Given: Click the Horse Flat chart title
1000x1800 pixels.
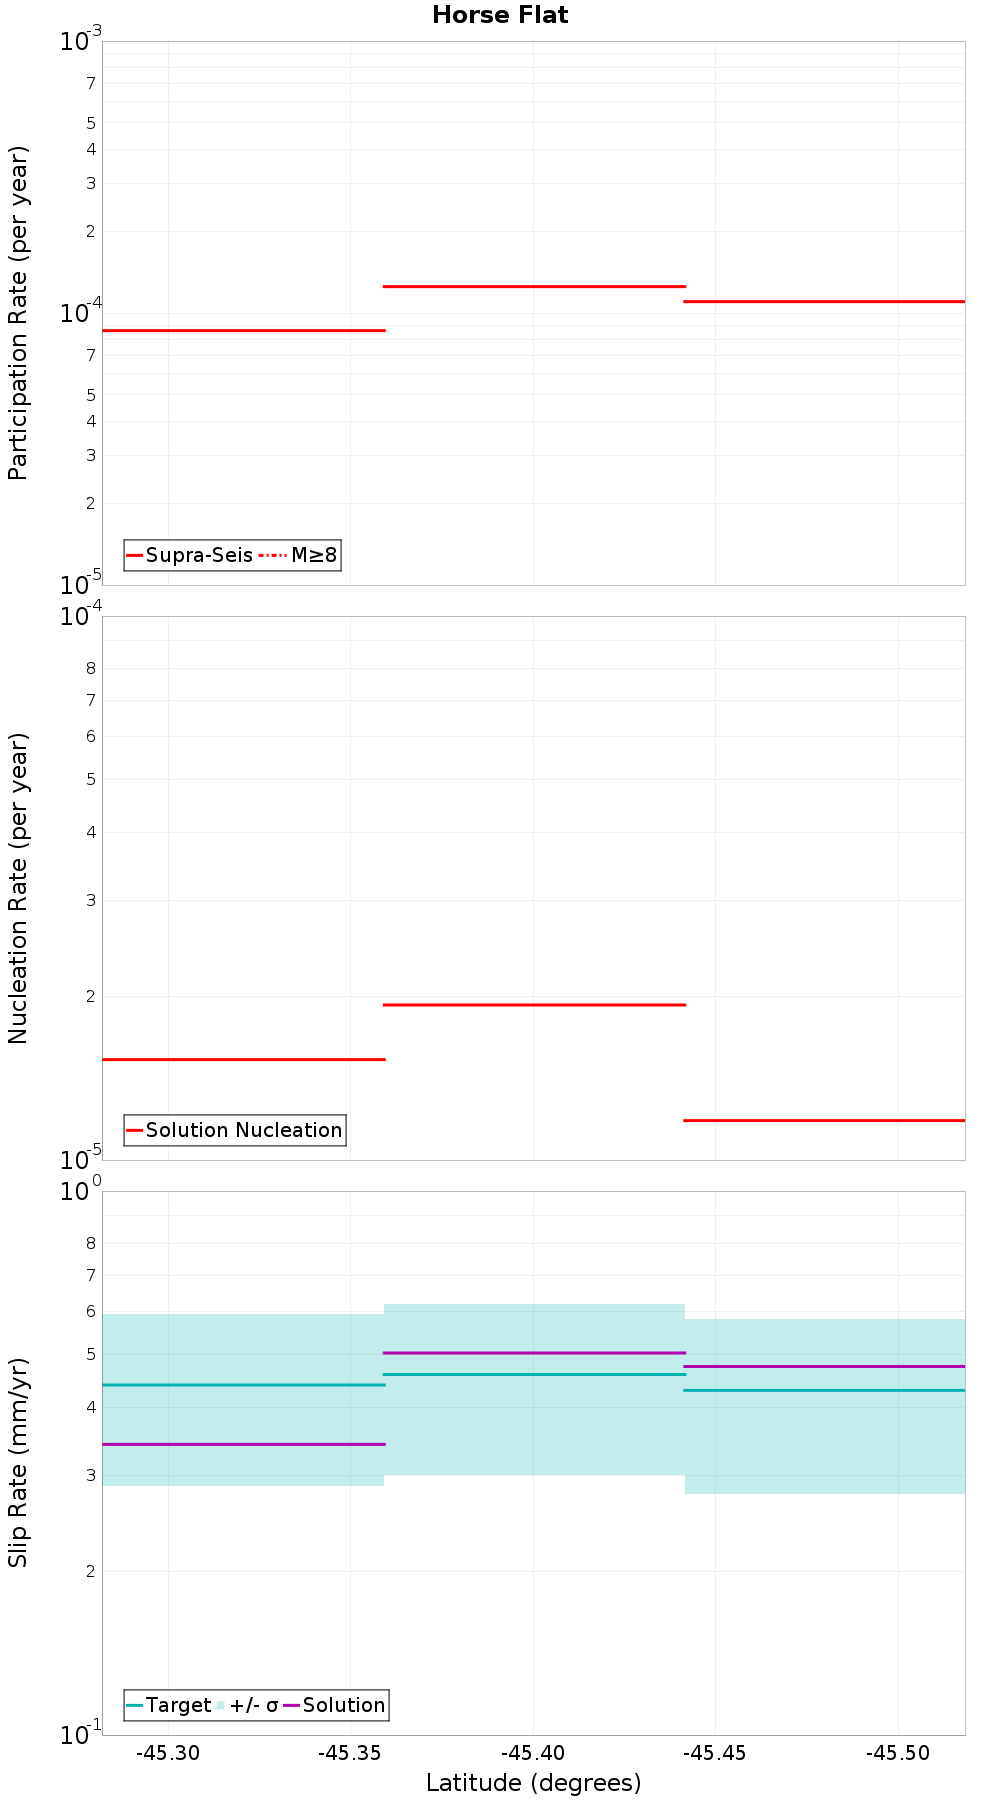Looking at the screenshot, I should click(x=500, y=15).
